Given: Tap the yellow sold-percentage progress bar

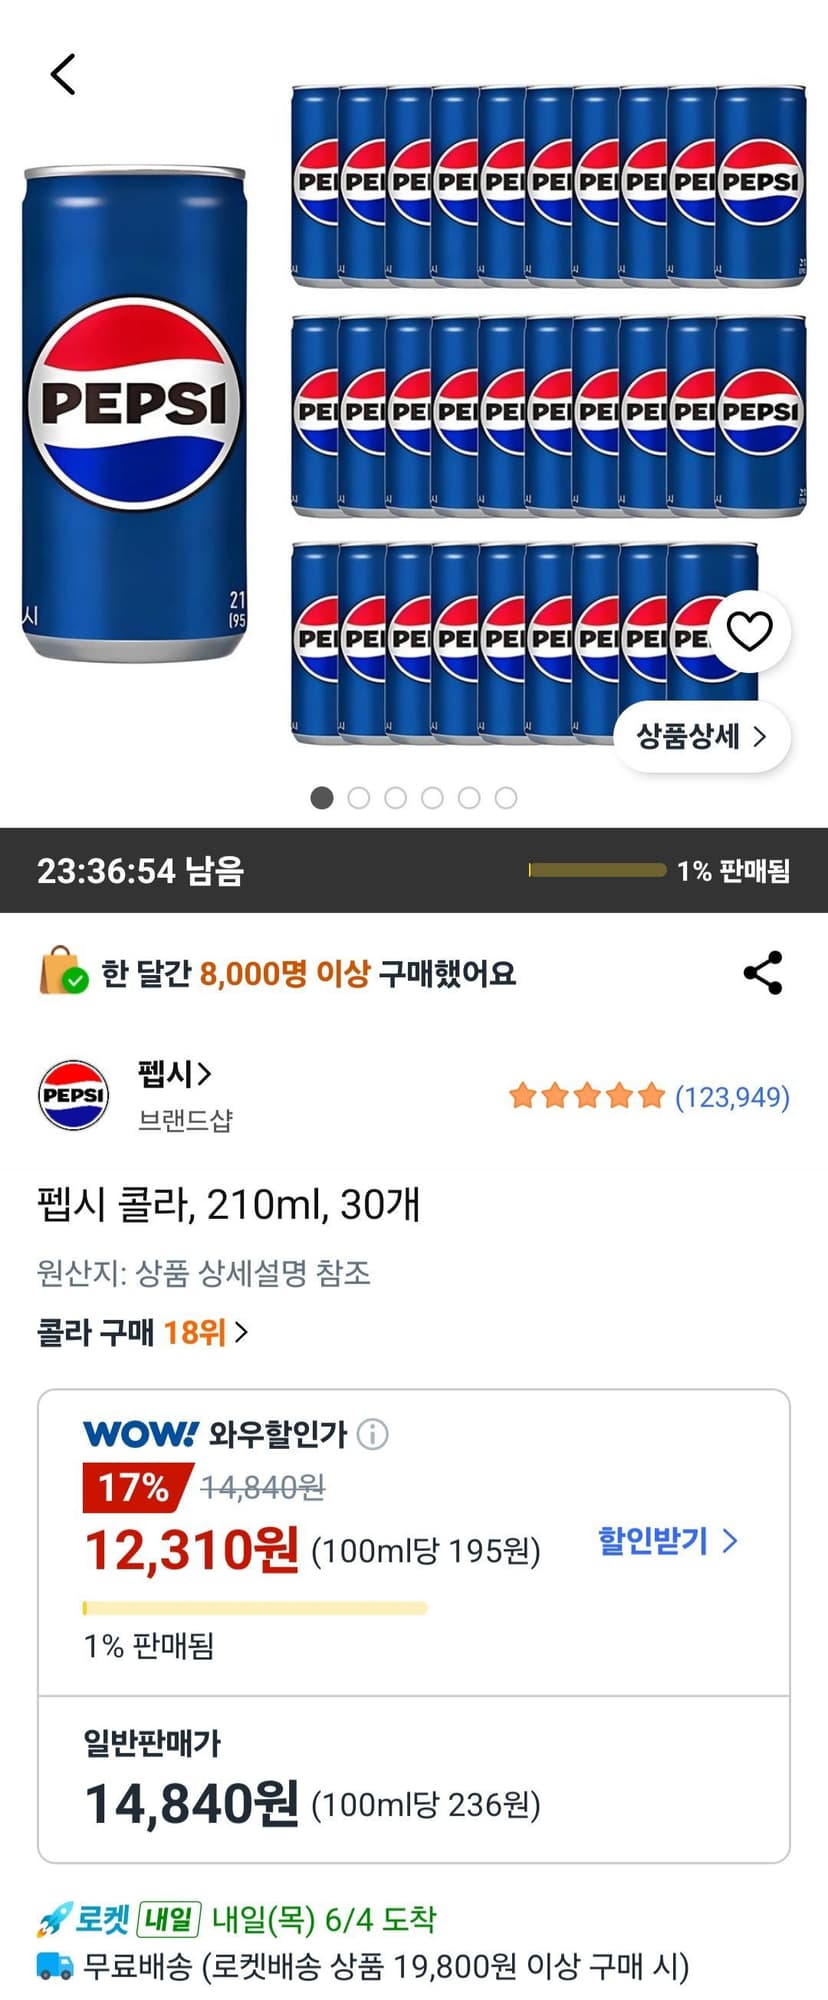Looking at the screenshot, I should [x=255, y=1608].
